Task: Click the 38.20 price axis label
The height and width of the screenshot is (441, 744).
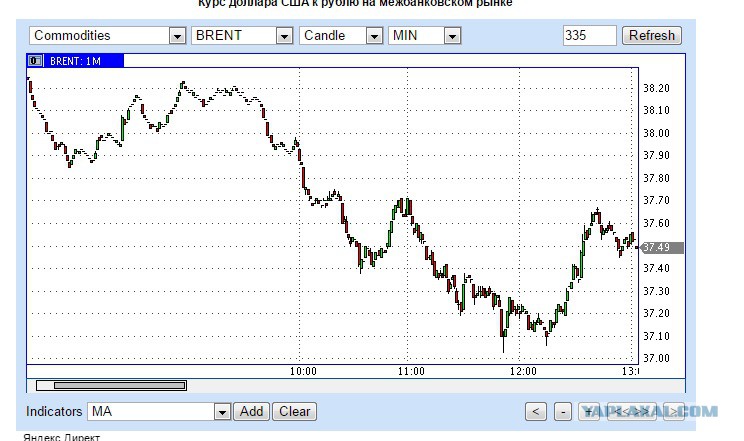Action: pos(656,88)
